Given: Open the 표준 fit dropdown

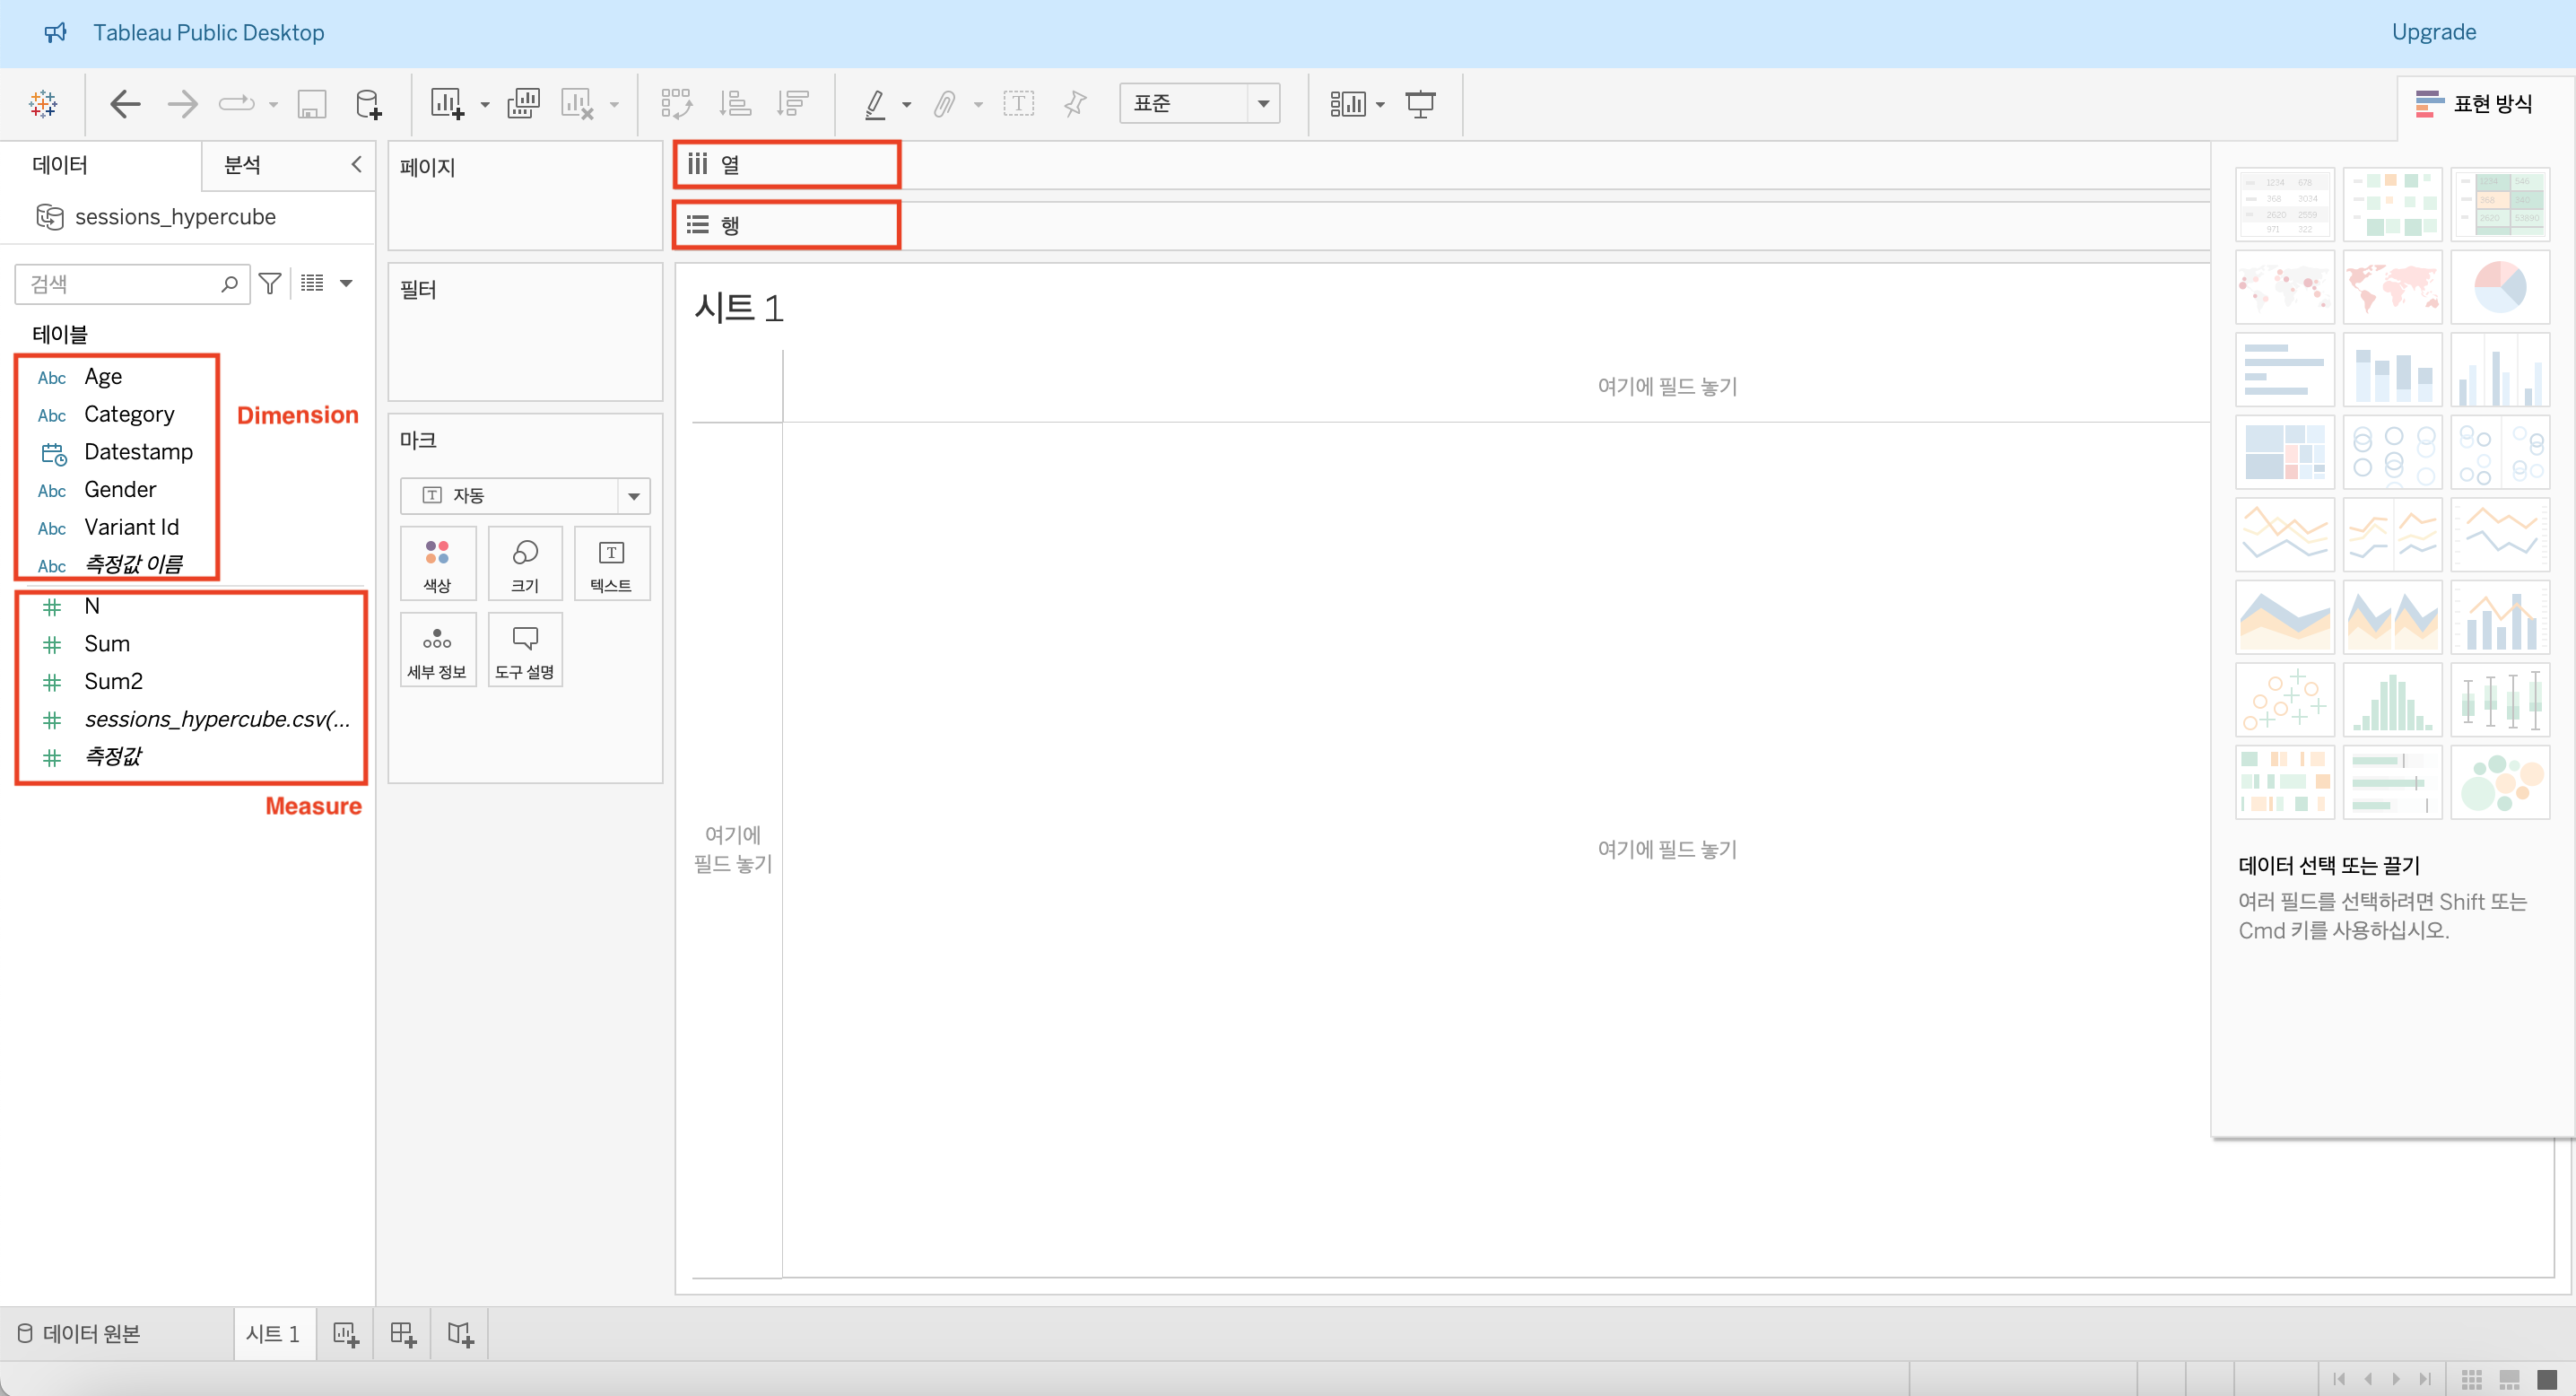Looking at the screenshot, I should pyautogui.click(x=1263, y=103).
